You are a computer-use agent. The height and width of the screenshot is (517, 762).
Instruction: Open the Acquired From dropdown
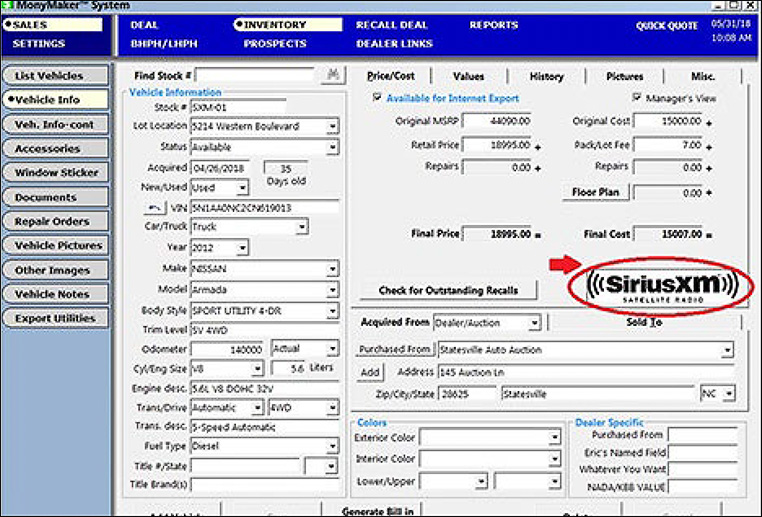[x=534, y=323]
